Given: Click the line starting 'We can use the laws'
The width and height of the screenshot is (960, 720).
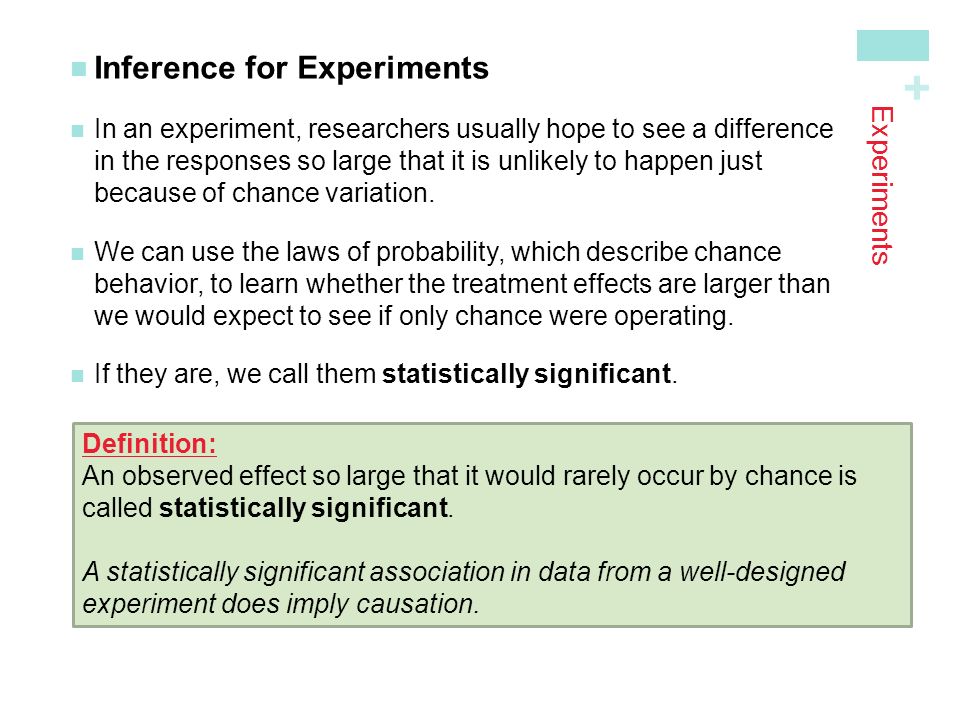Looking at the screenshot, I should point(438,252).
